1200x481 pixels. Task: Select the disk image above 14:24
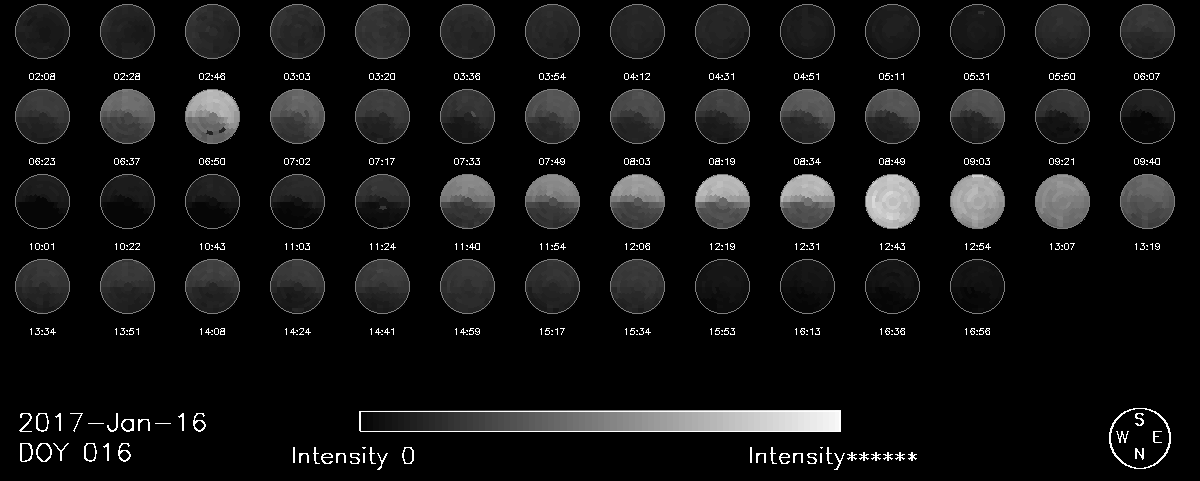297,288
